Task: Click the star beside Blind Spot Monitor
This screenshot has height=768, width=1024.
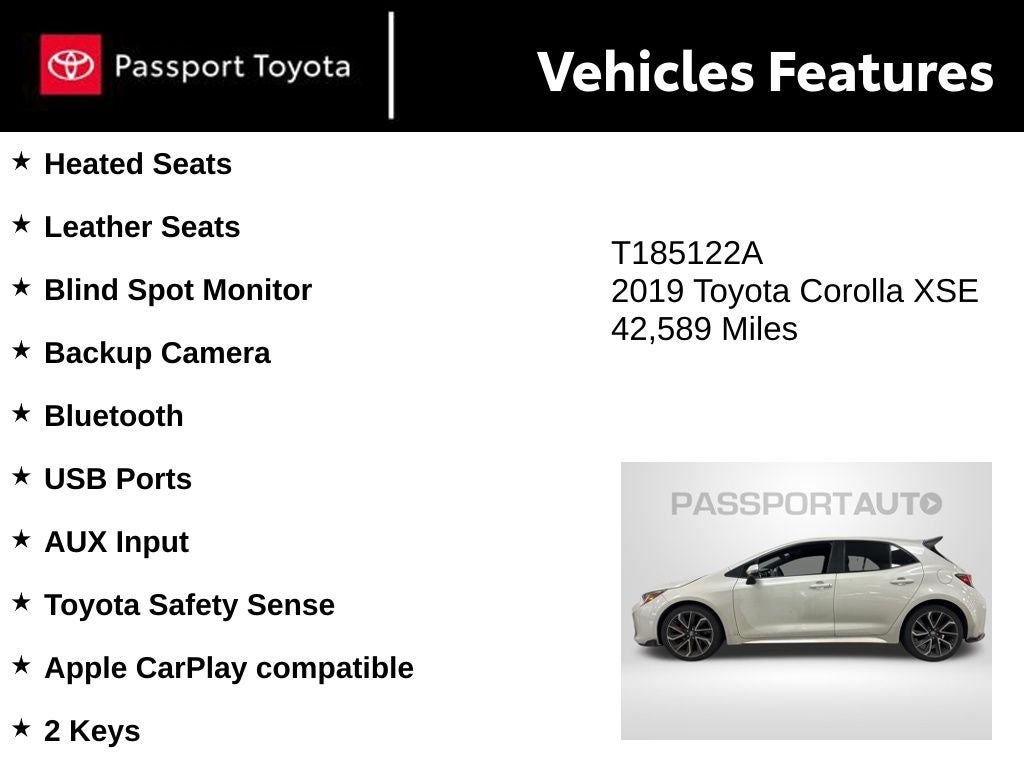Action: (21, 287)
